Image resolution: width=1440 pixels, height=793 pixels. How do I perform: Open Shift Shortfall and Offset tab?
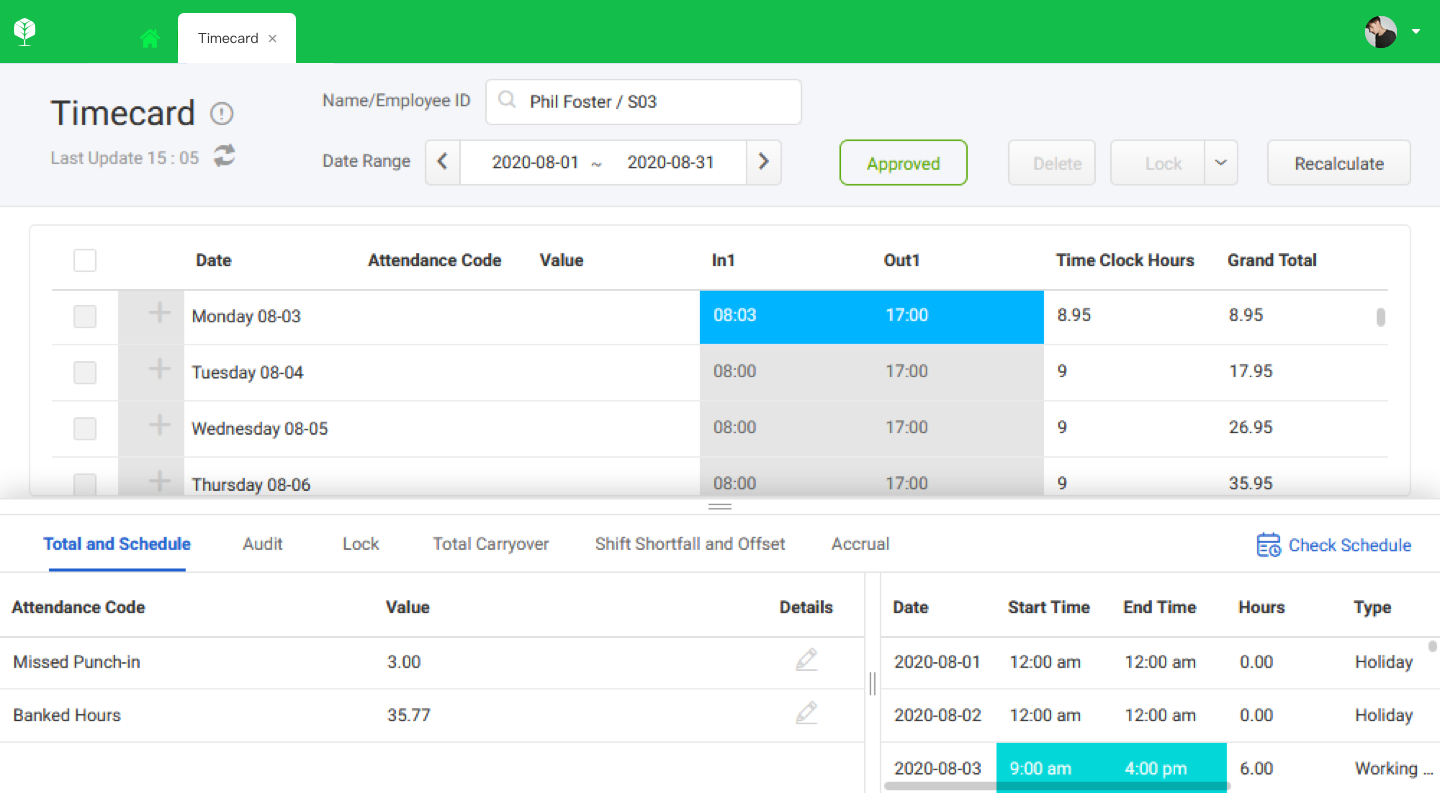click(690, 544)
